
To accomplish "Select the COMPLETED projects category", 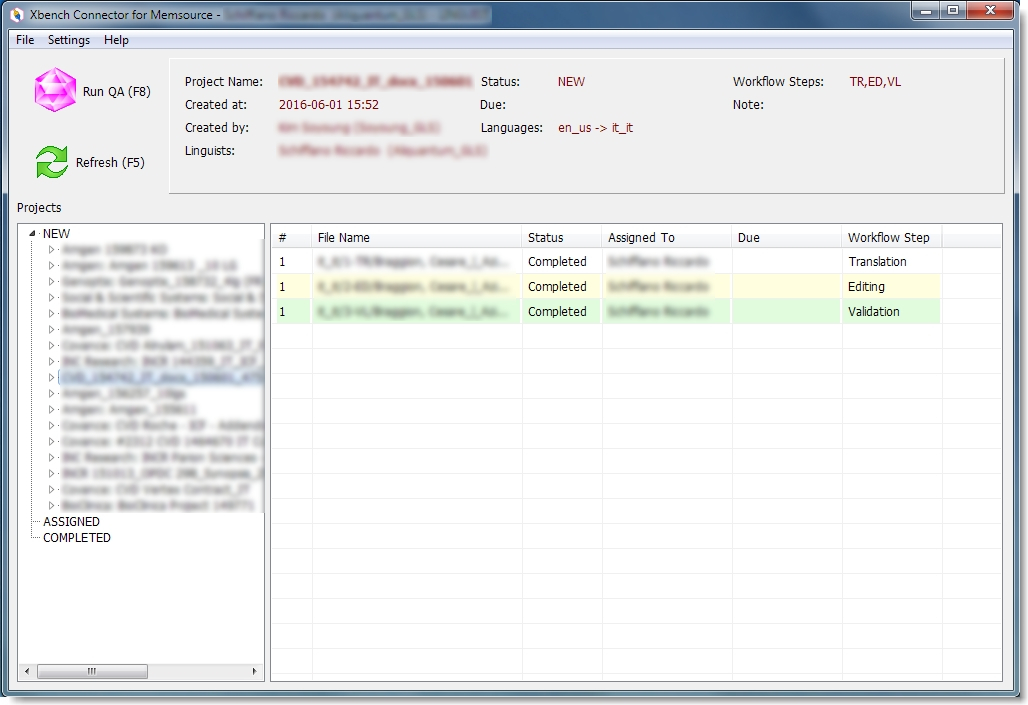I will coord(76,538).
